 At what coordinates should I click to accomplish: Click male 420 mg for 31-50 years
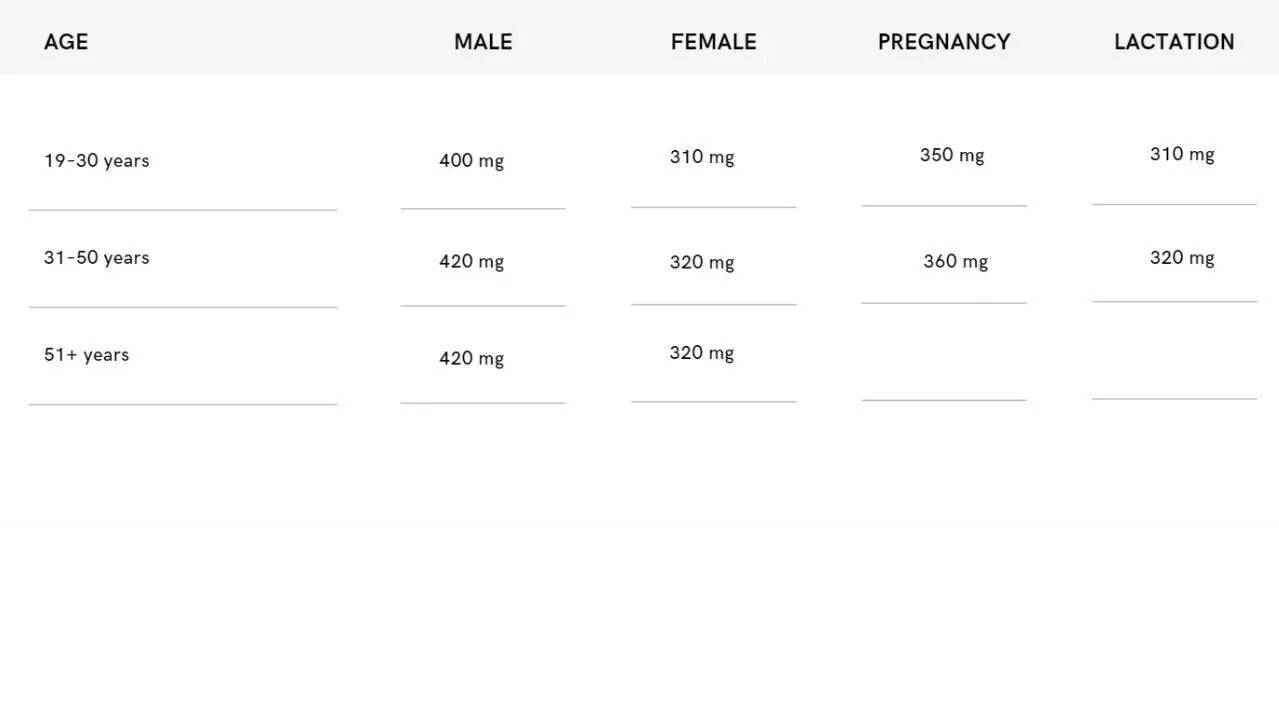pyautogui.click(x=471, y=262)
